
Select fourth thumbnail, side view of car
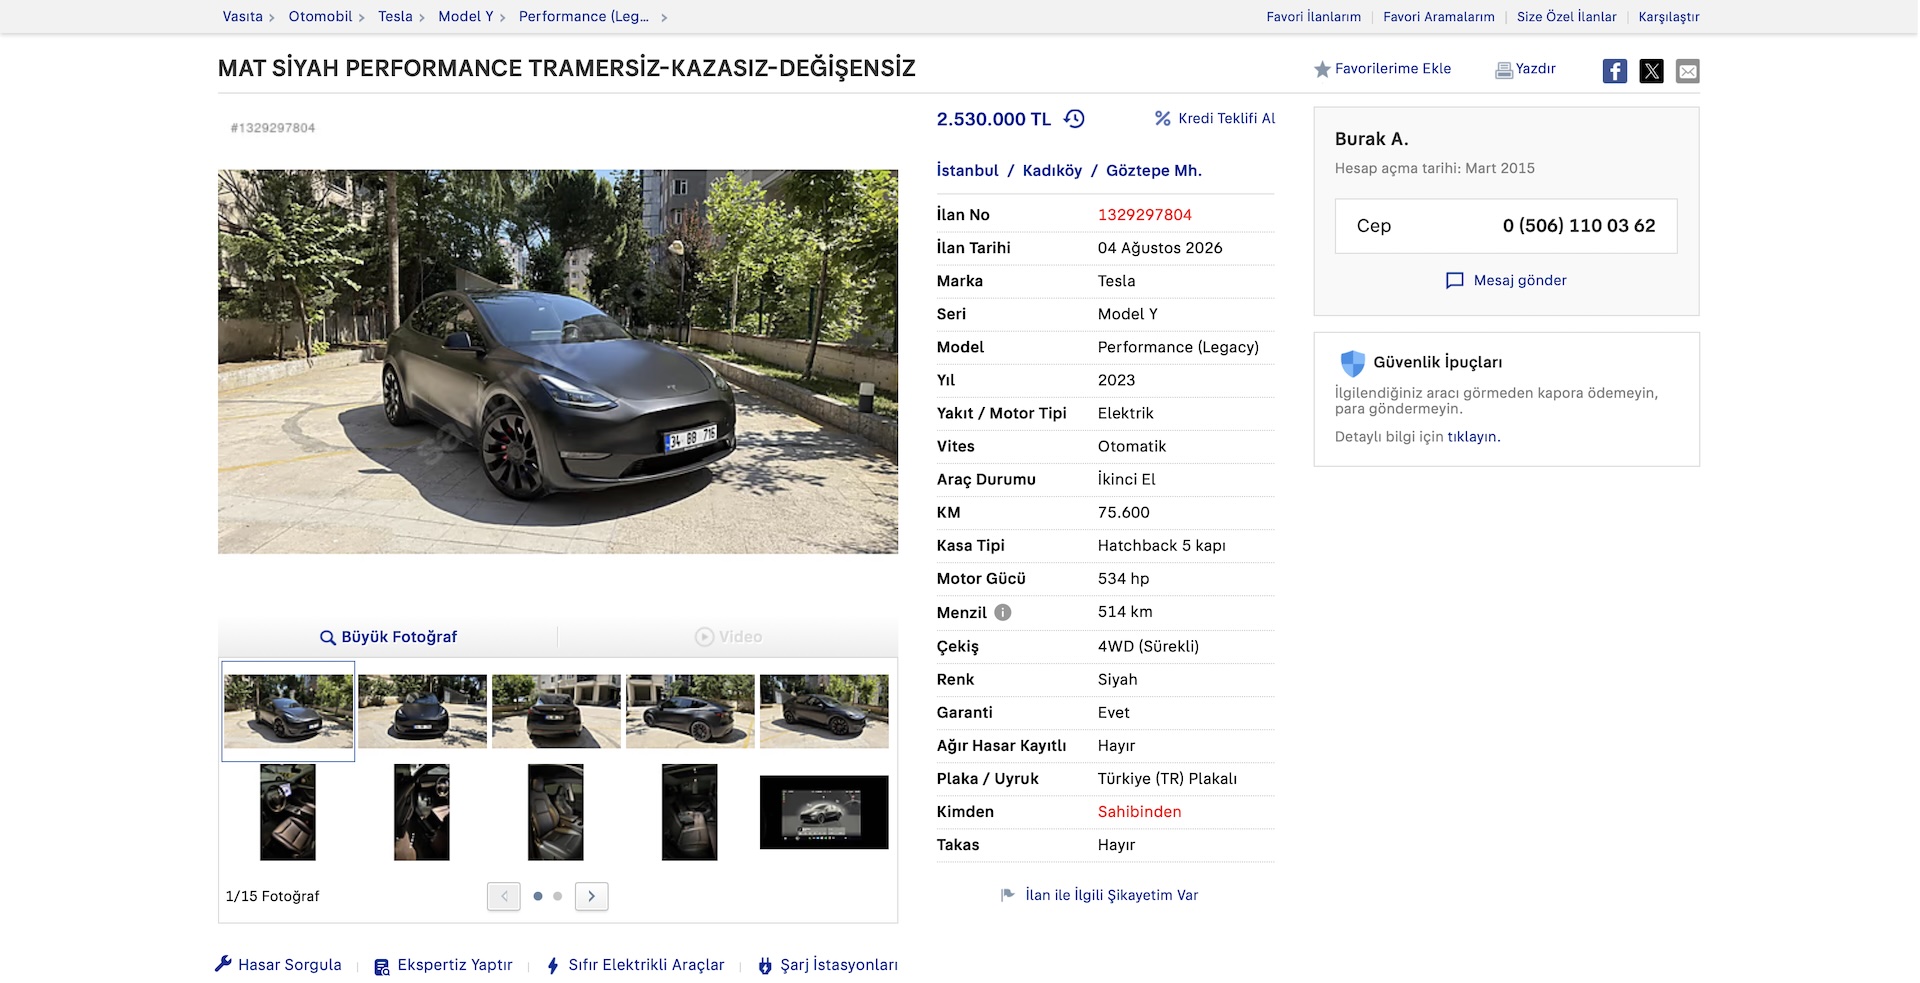point(690,711)
